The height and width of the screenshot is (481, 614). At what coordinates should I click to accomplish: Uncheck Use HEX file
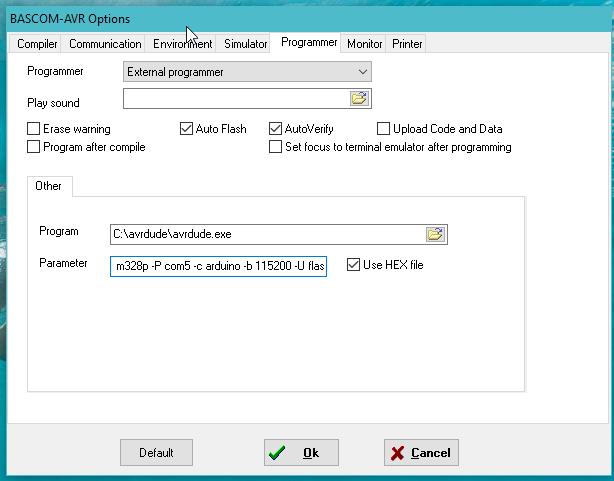tap(353, 265)
